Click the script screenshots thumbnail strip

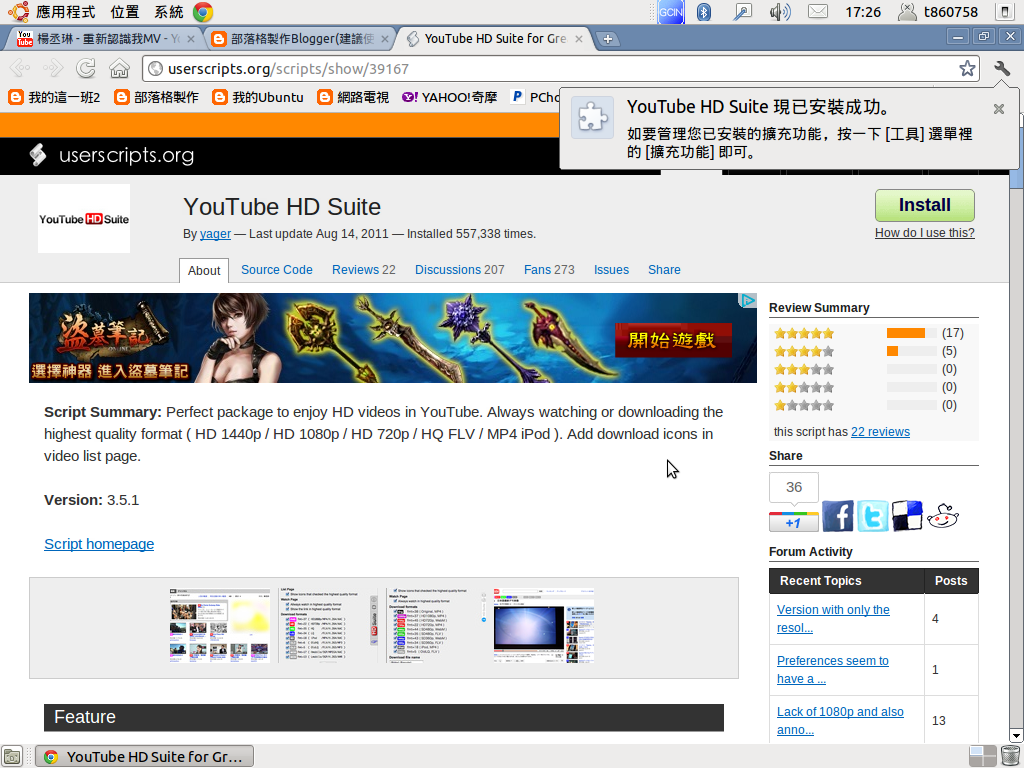[383, 627]
